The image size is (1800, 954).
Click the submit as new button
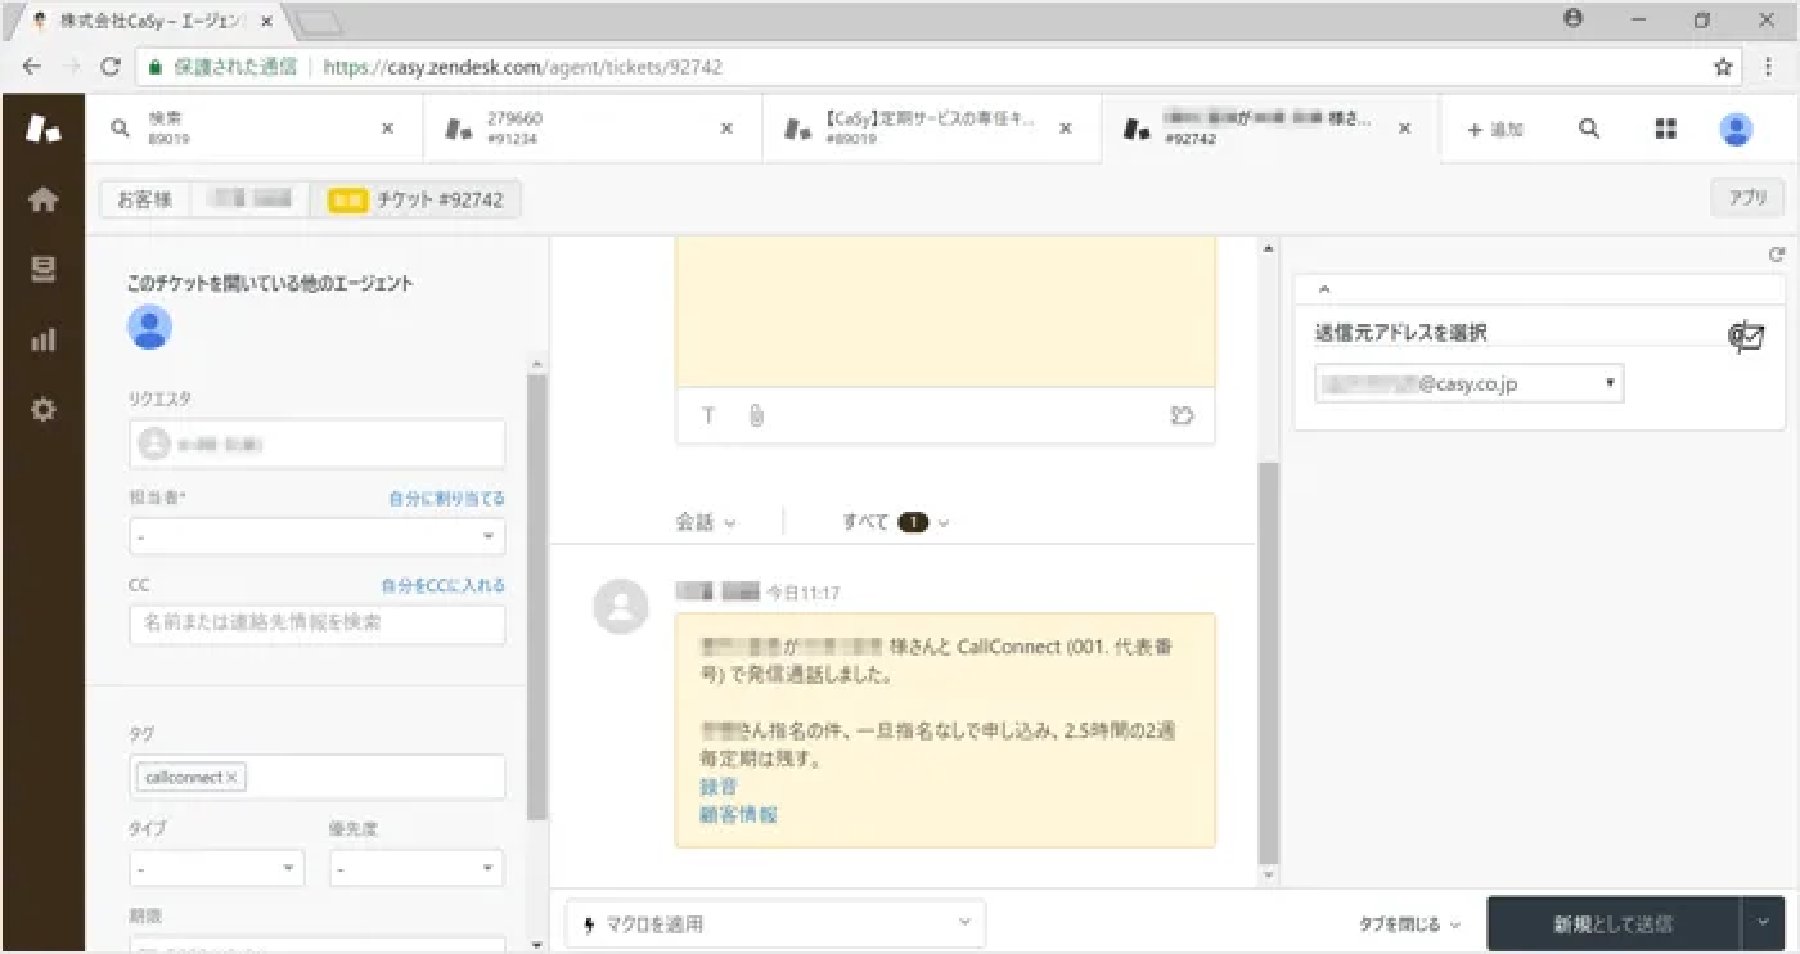click(x=1614, y=923)
